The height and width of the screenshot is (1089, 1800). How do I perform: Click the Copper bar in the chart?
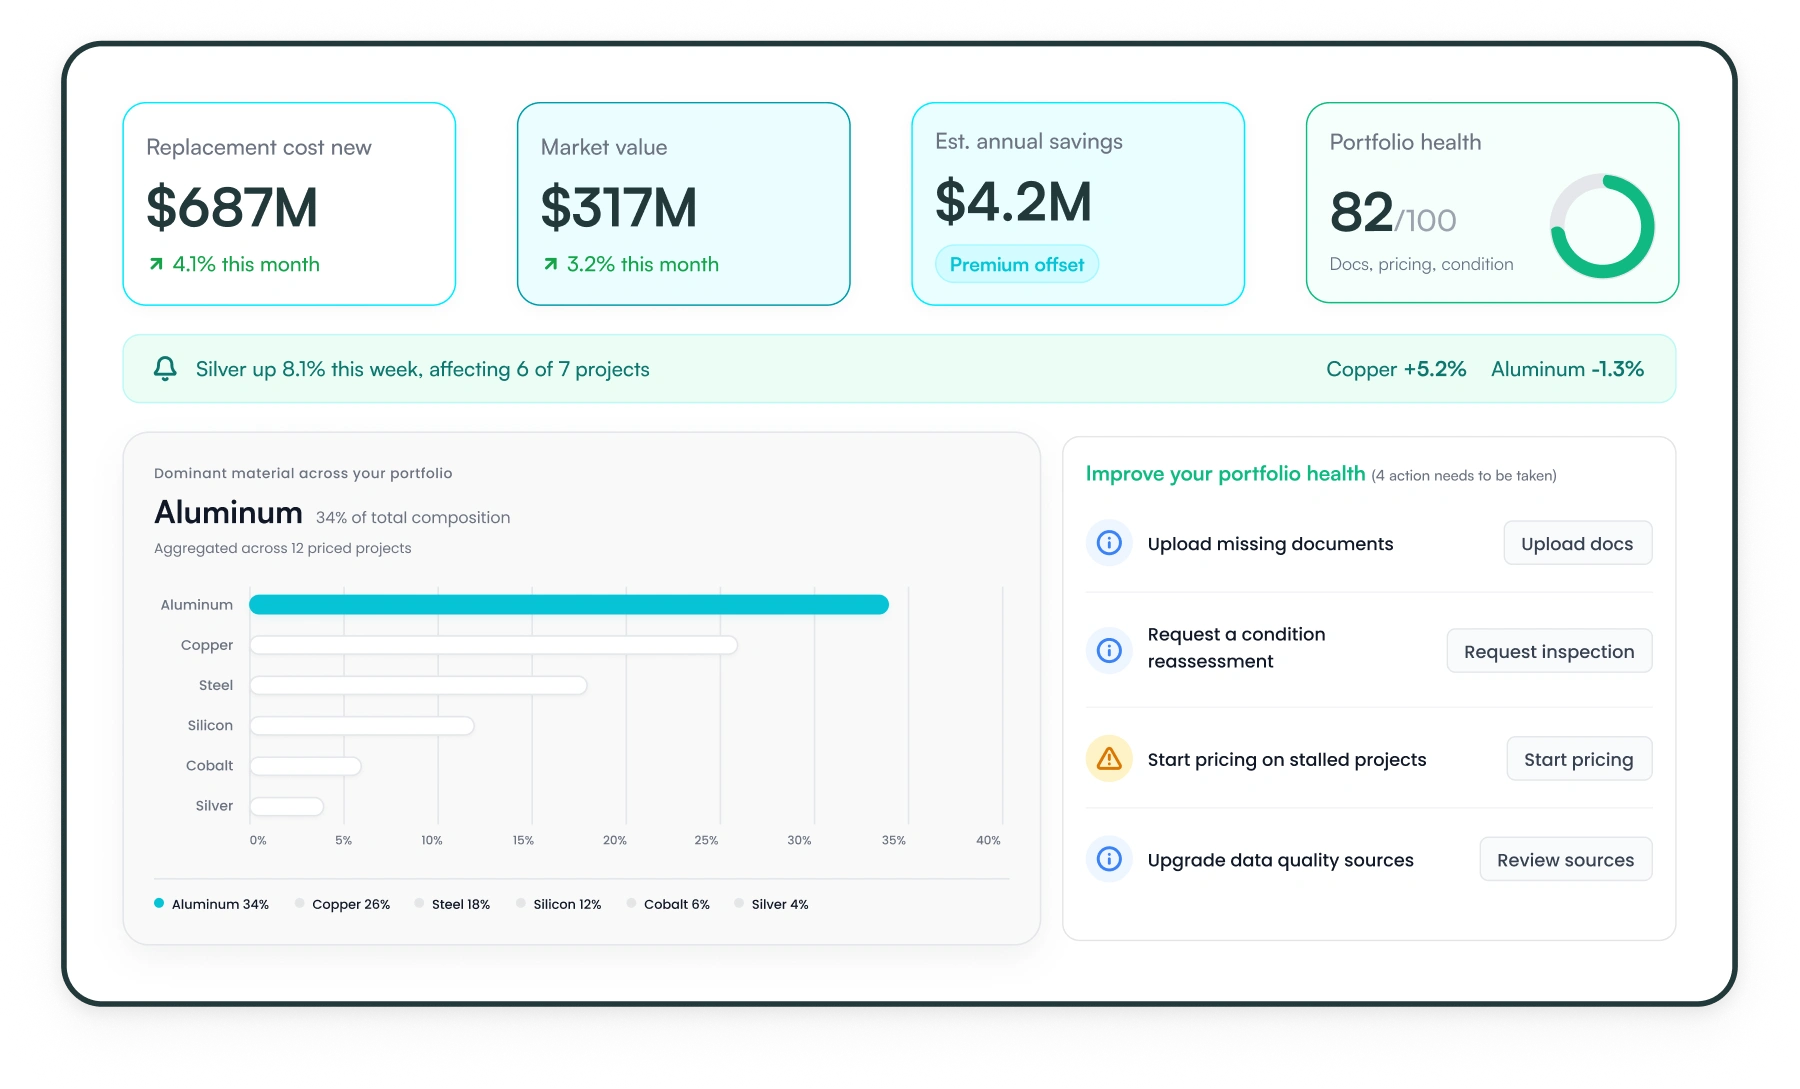pyautogui.click(x=494, y=645)
